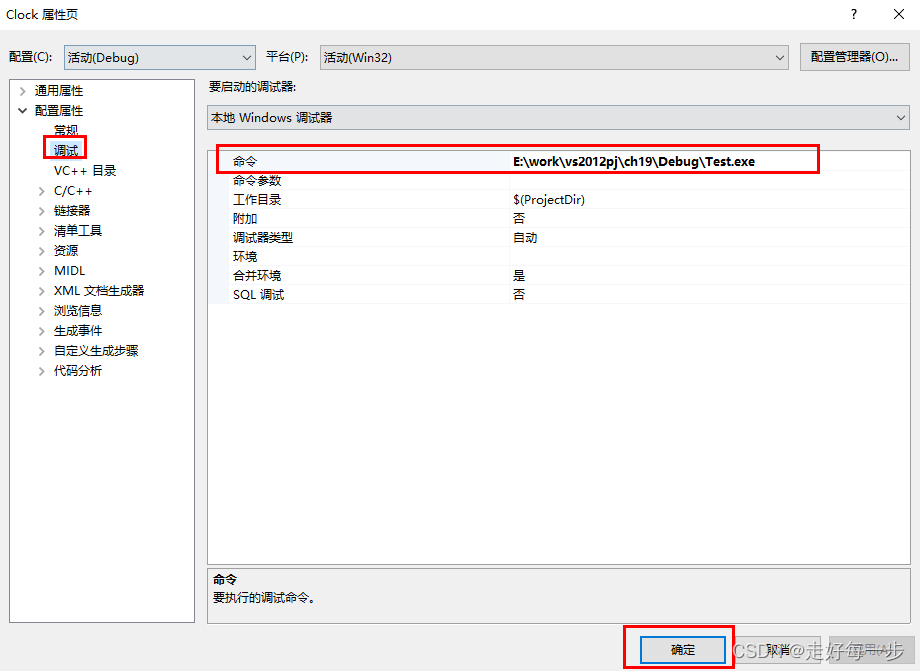This screenshot has width=920, height=671.
Task: Select the 常规 tree item
Action: (66, 129)
